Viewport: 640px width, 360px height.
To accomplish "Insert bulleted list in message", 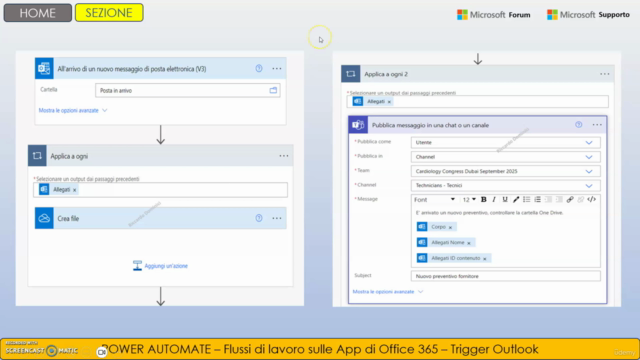I will [527, 200].
